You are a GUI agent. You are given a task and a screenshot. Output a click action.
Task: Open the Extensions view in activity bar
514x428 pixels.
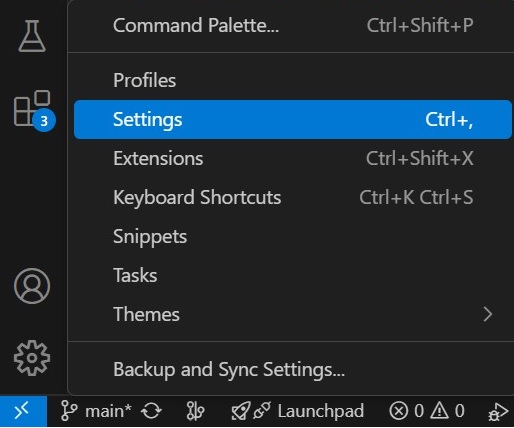(33, 109)
